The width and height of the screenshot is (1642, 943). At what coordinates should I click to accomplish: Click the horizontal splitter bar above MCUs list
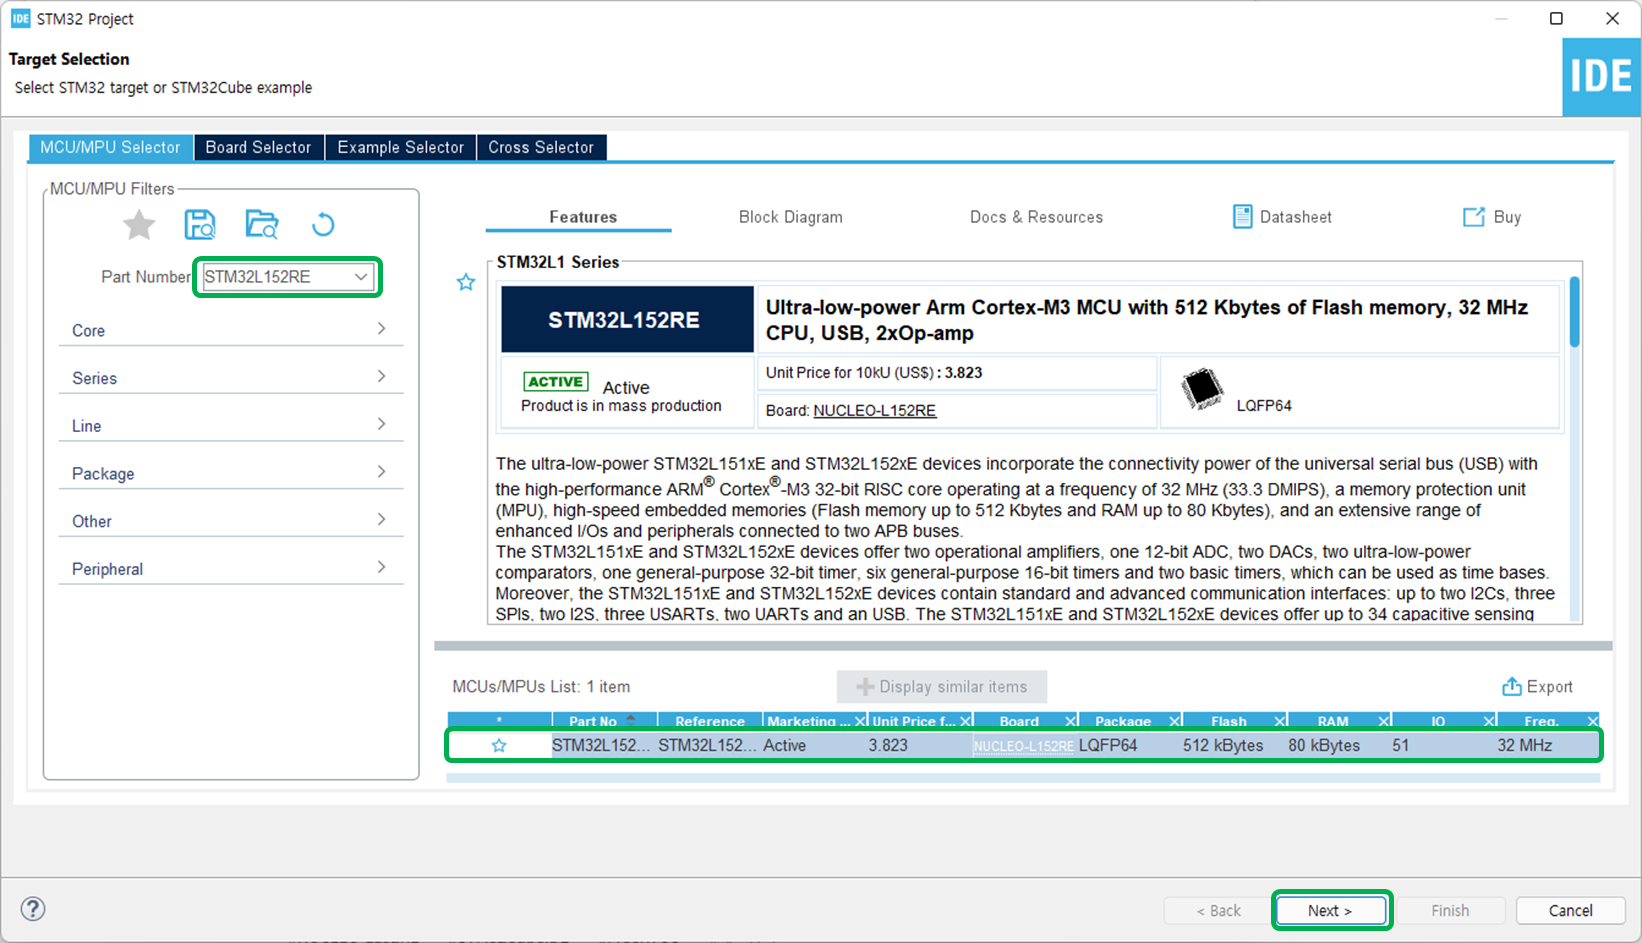click(1023, 646)
